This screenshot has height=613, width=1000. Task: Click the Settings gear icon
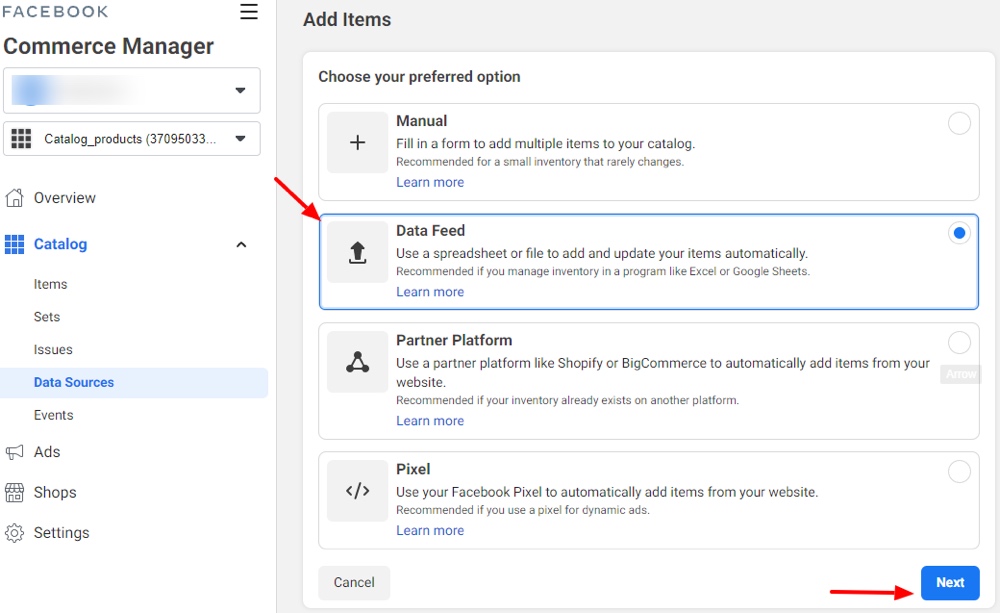14,533
